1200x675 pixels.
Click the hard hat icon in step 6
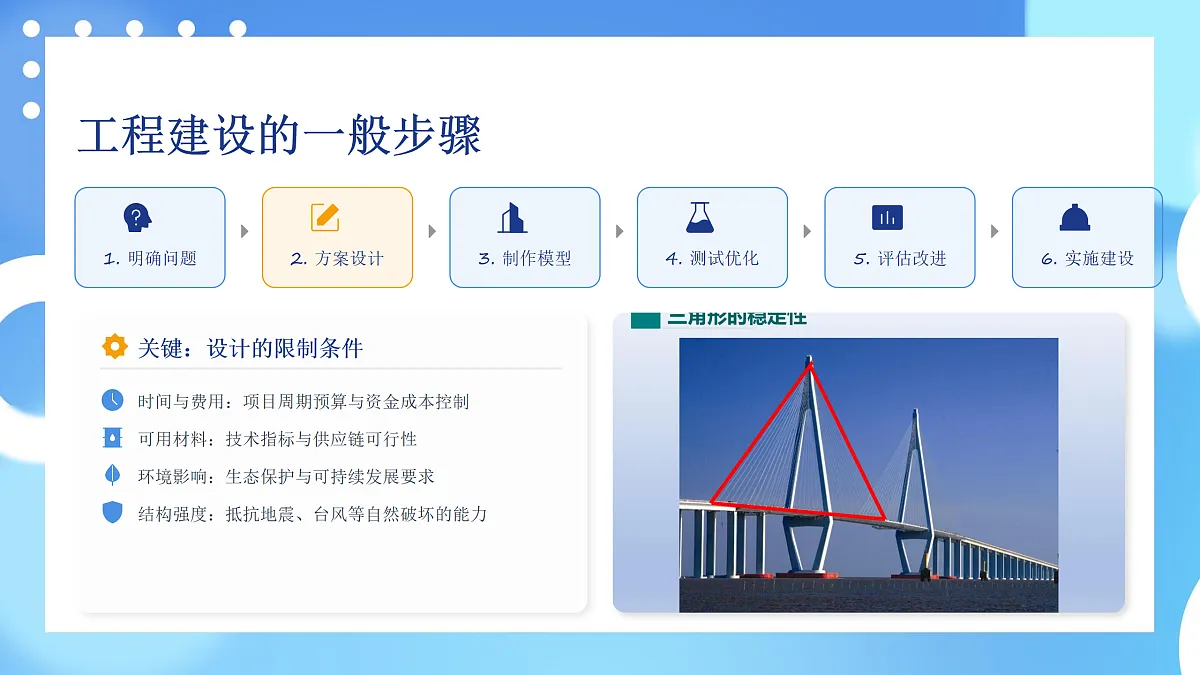(x=1075, y=217)
